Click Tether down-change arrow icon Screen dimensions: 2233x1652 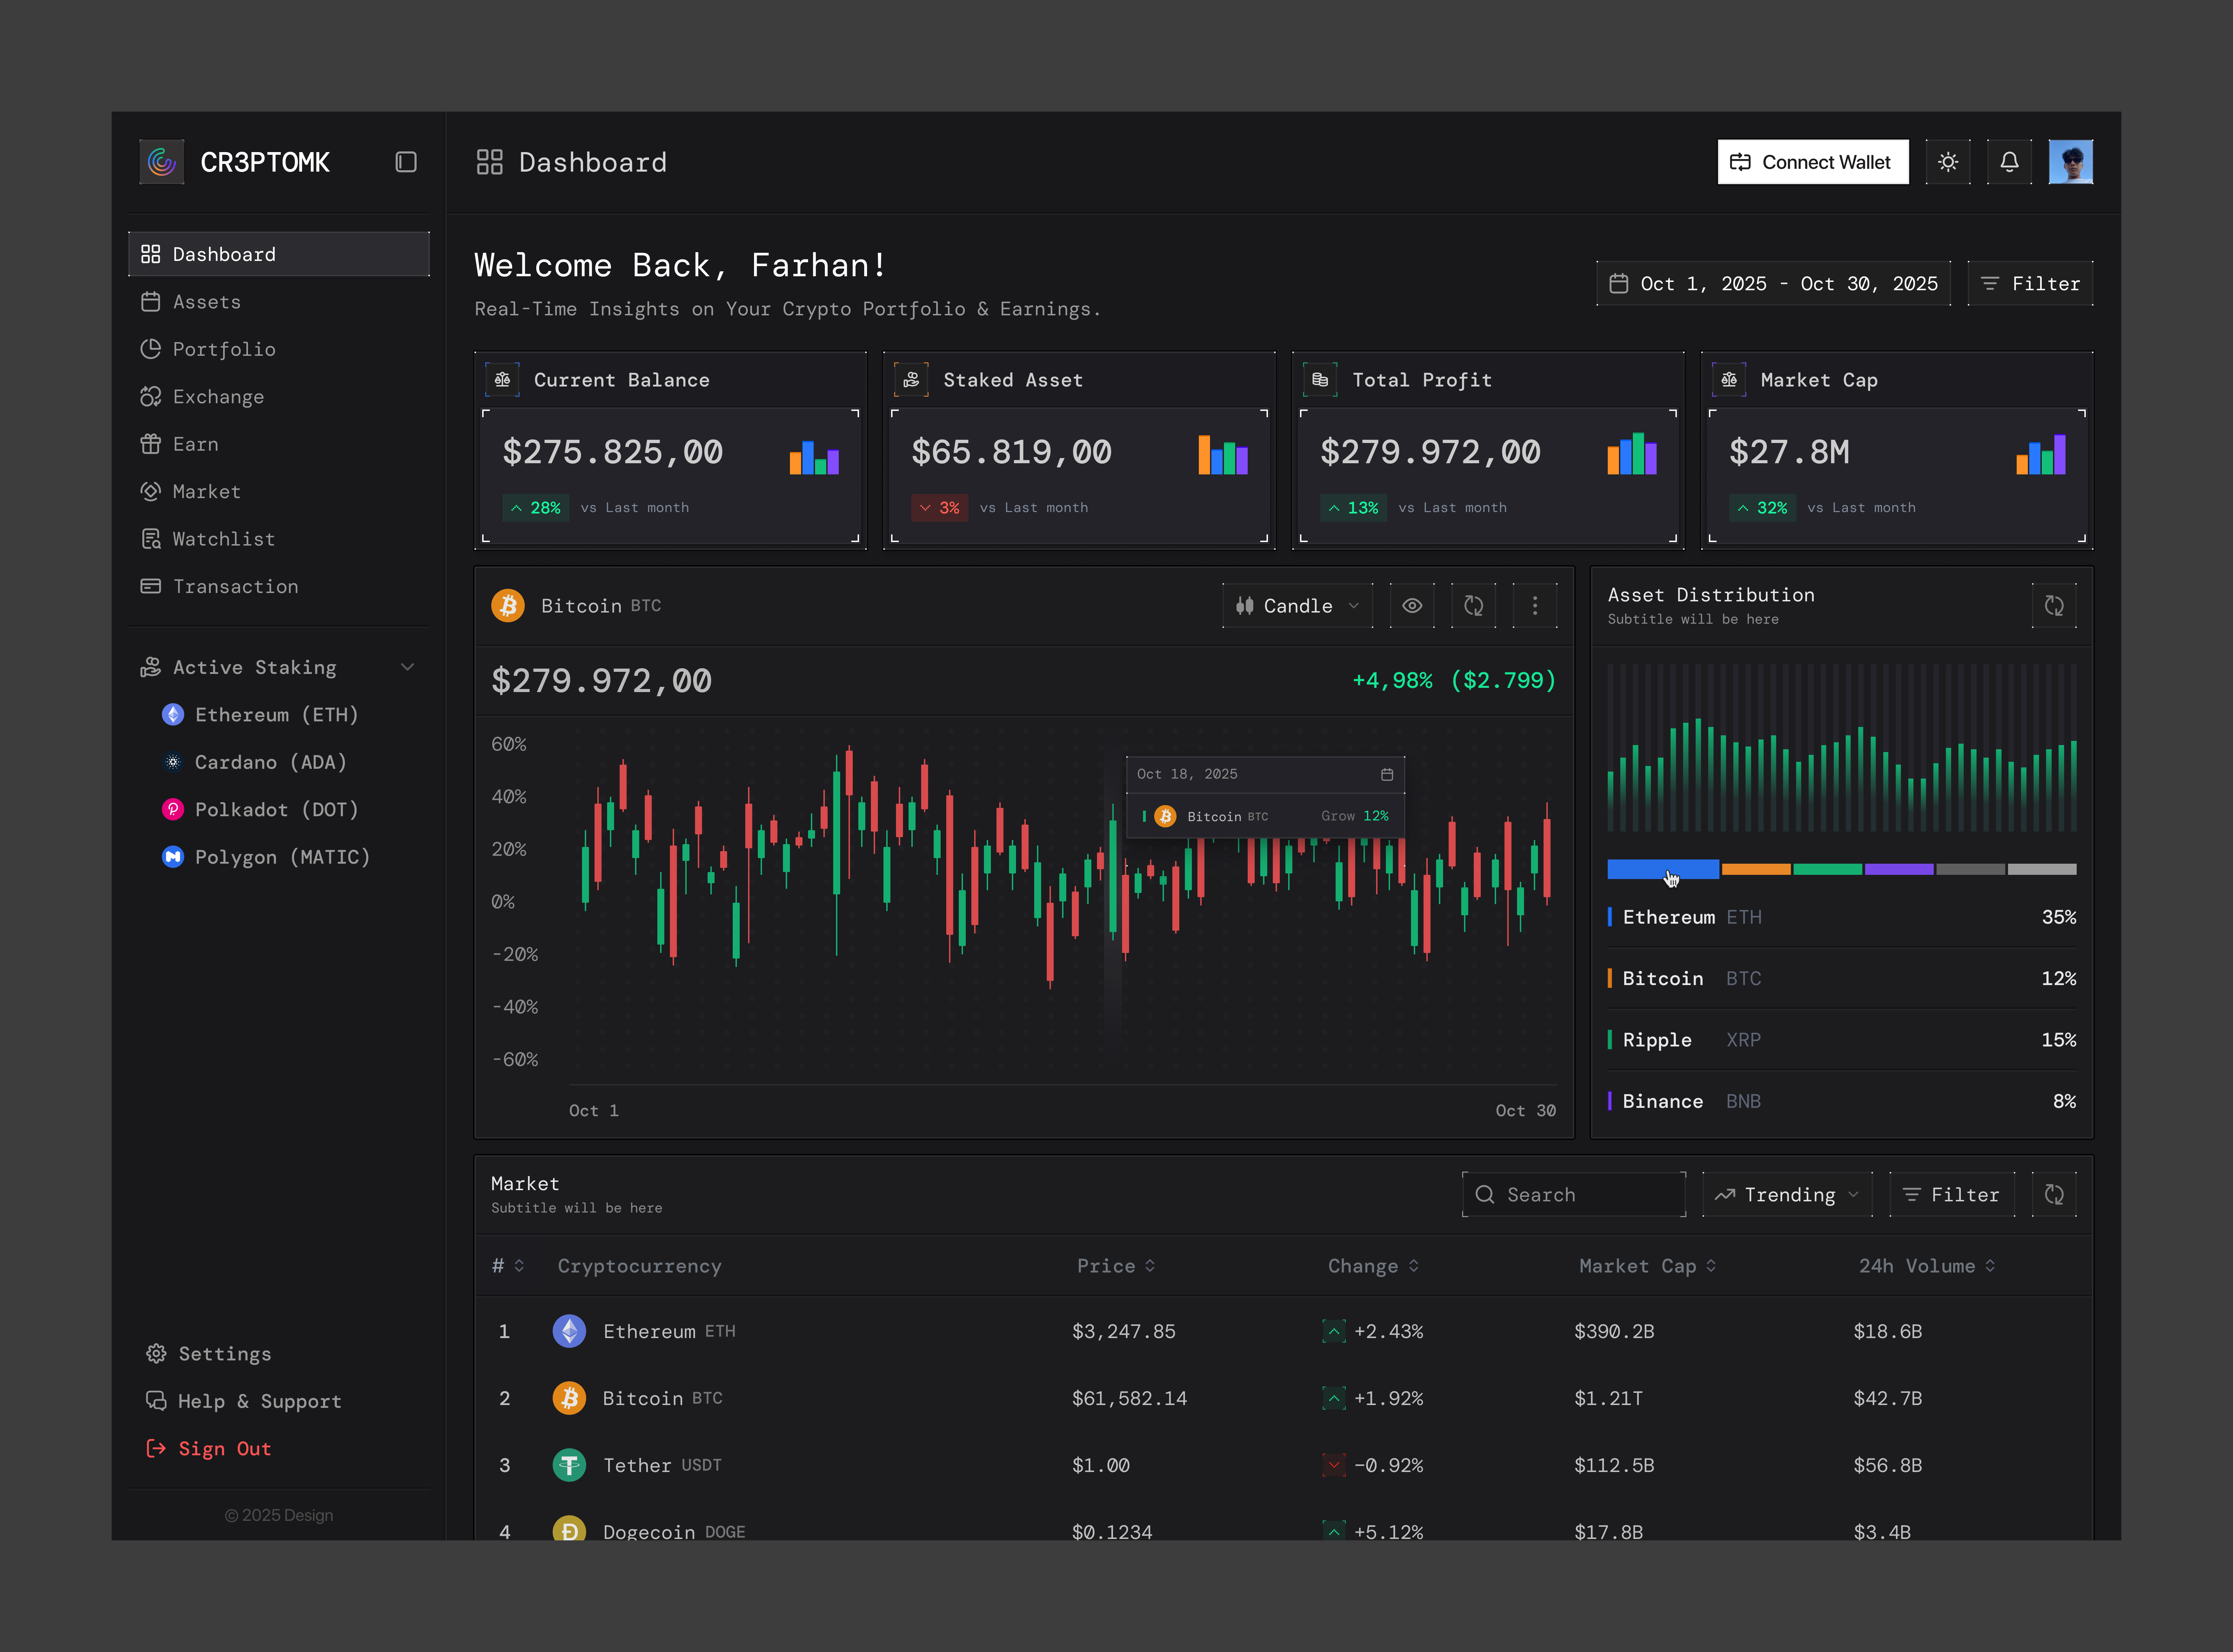(x=1334, y=1465)
